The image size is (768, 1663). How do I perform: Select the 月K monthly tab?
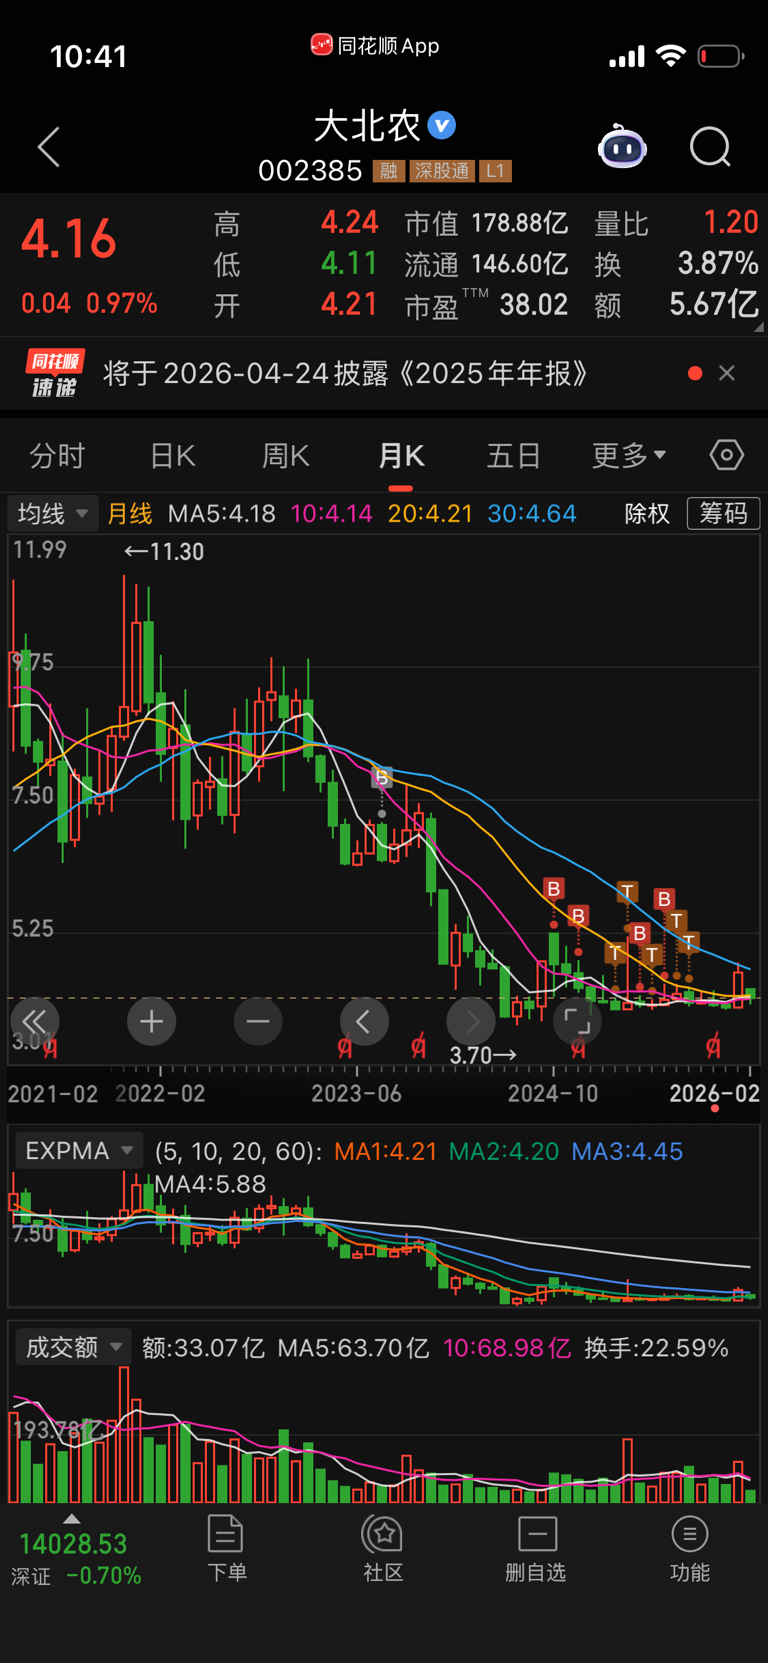(x=401, y=456)
